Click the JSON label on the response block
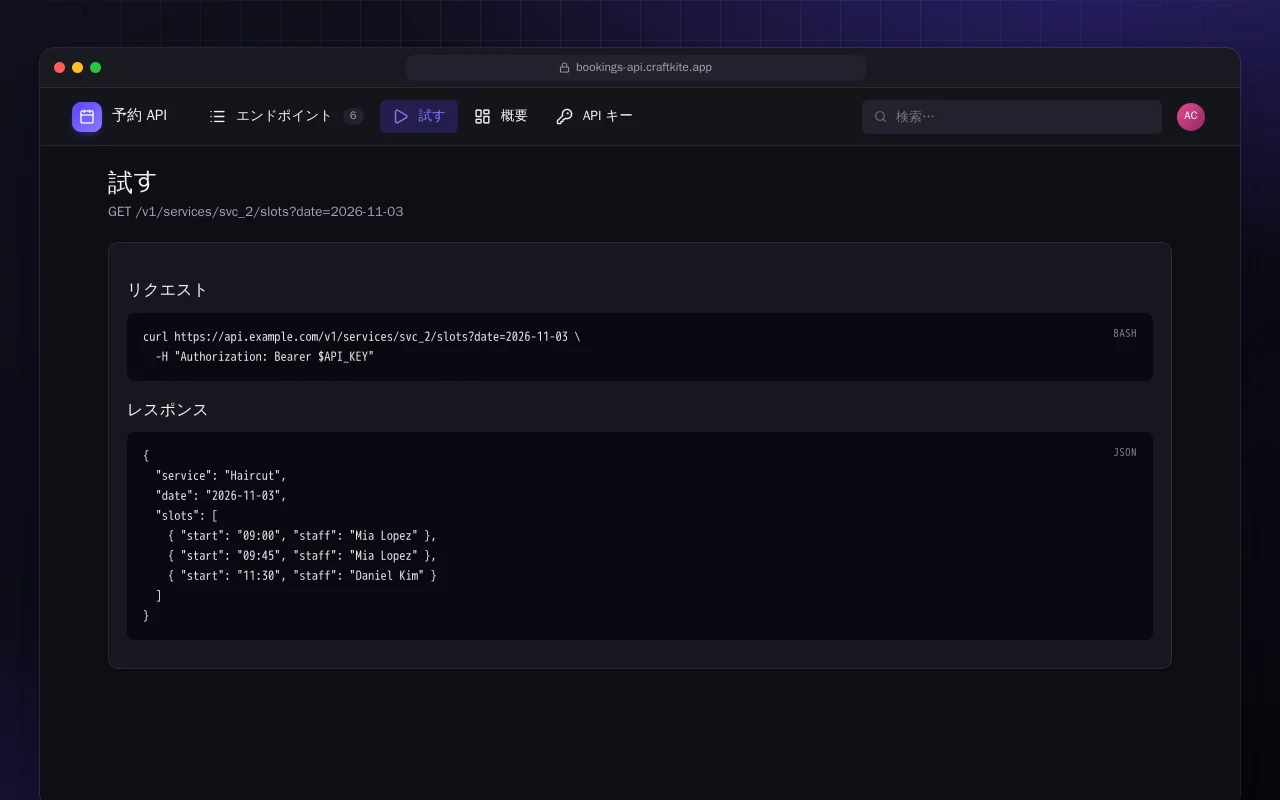This screenshot has height=800, width=1280. coord(1125,452)
